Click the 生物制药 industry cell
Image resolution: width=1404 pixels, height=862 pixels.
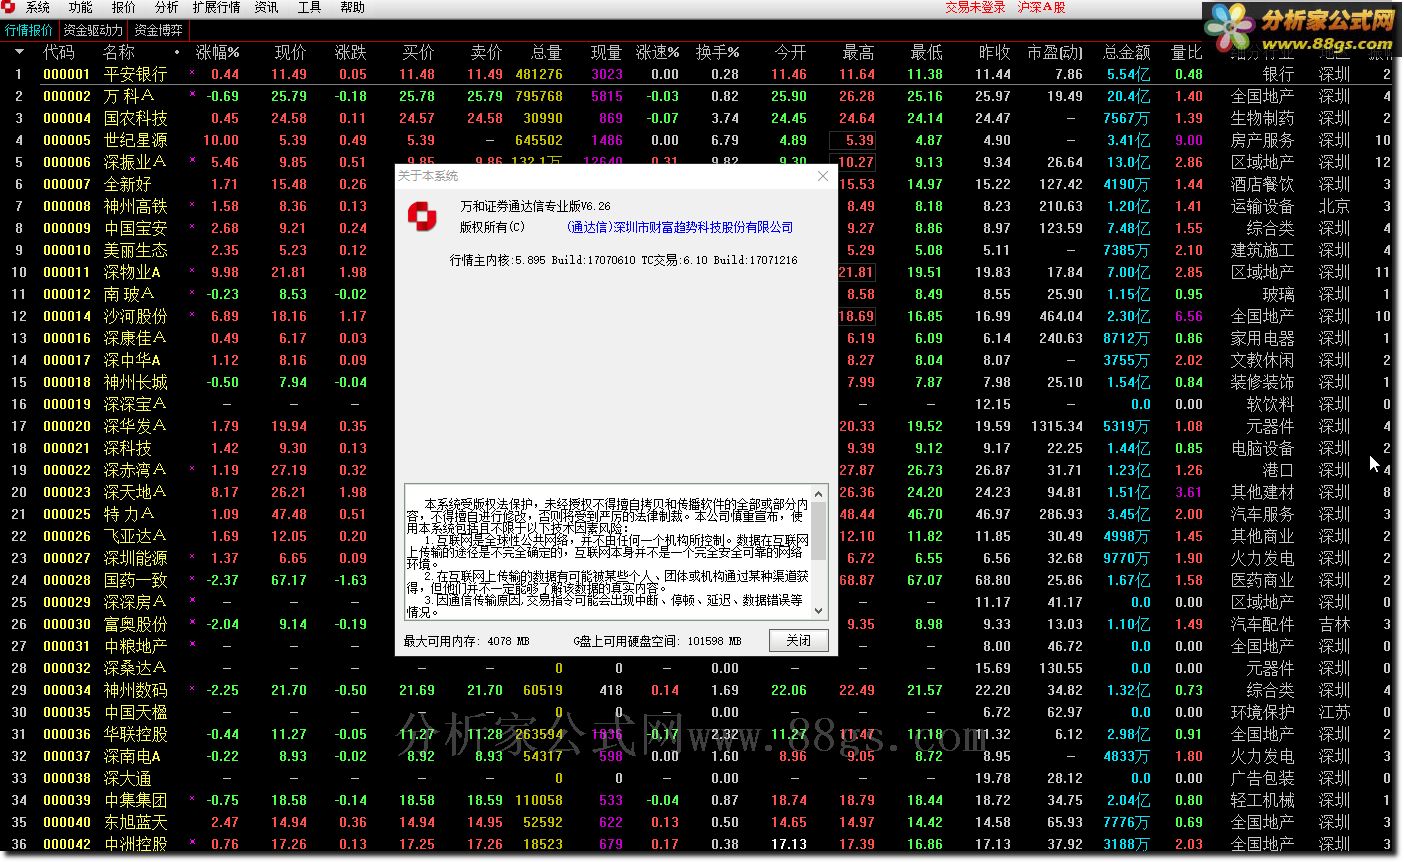pos(1262,118)
